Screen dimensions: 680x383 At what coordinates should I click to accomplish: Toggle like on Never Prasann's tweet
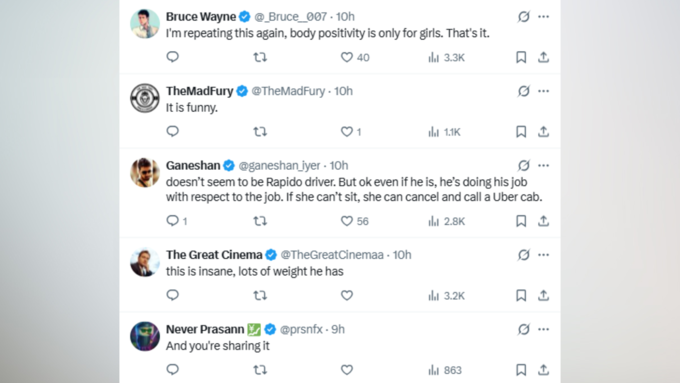tap(347, 370)
